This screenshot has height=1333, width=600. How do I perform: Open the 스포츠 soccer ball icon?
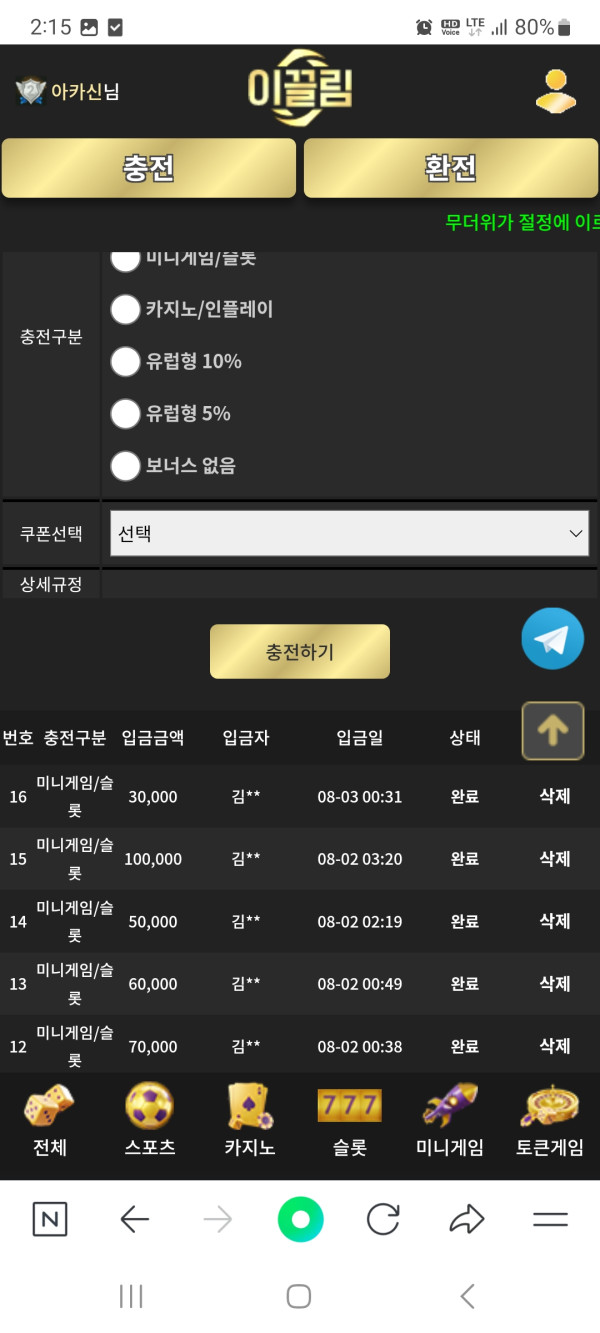click(150, 1106)
